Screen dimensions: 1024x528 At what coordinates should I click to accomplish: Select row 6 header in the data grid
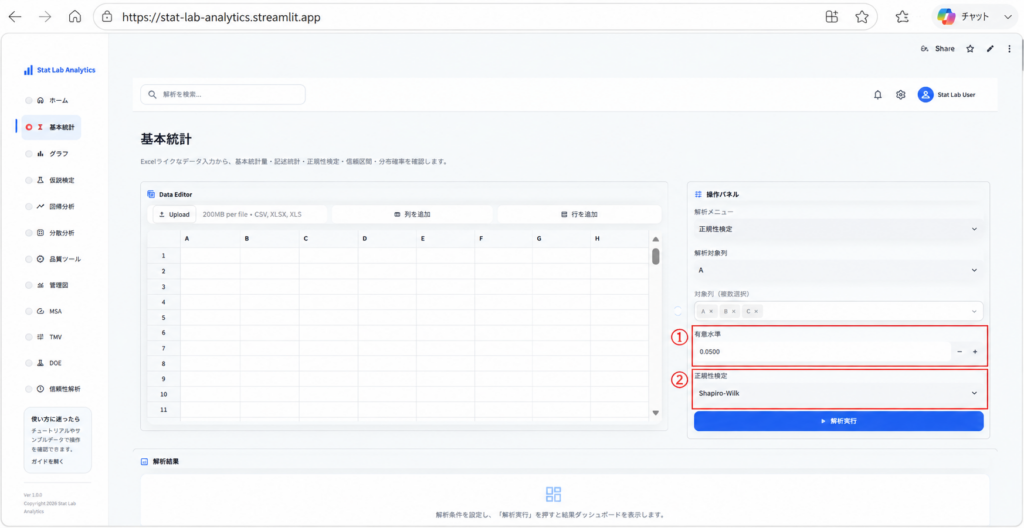[x=164, y=333]
